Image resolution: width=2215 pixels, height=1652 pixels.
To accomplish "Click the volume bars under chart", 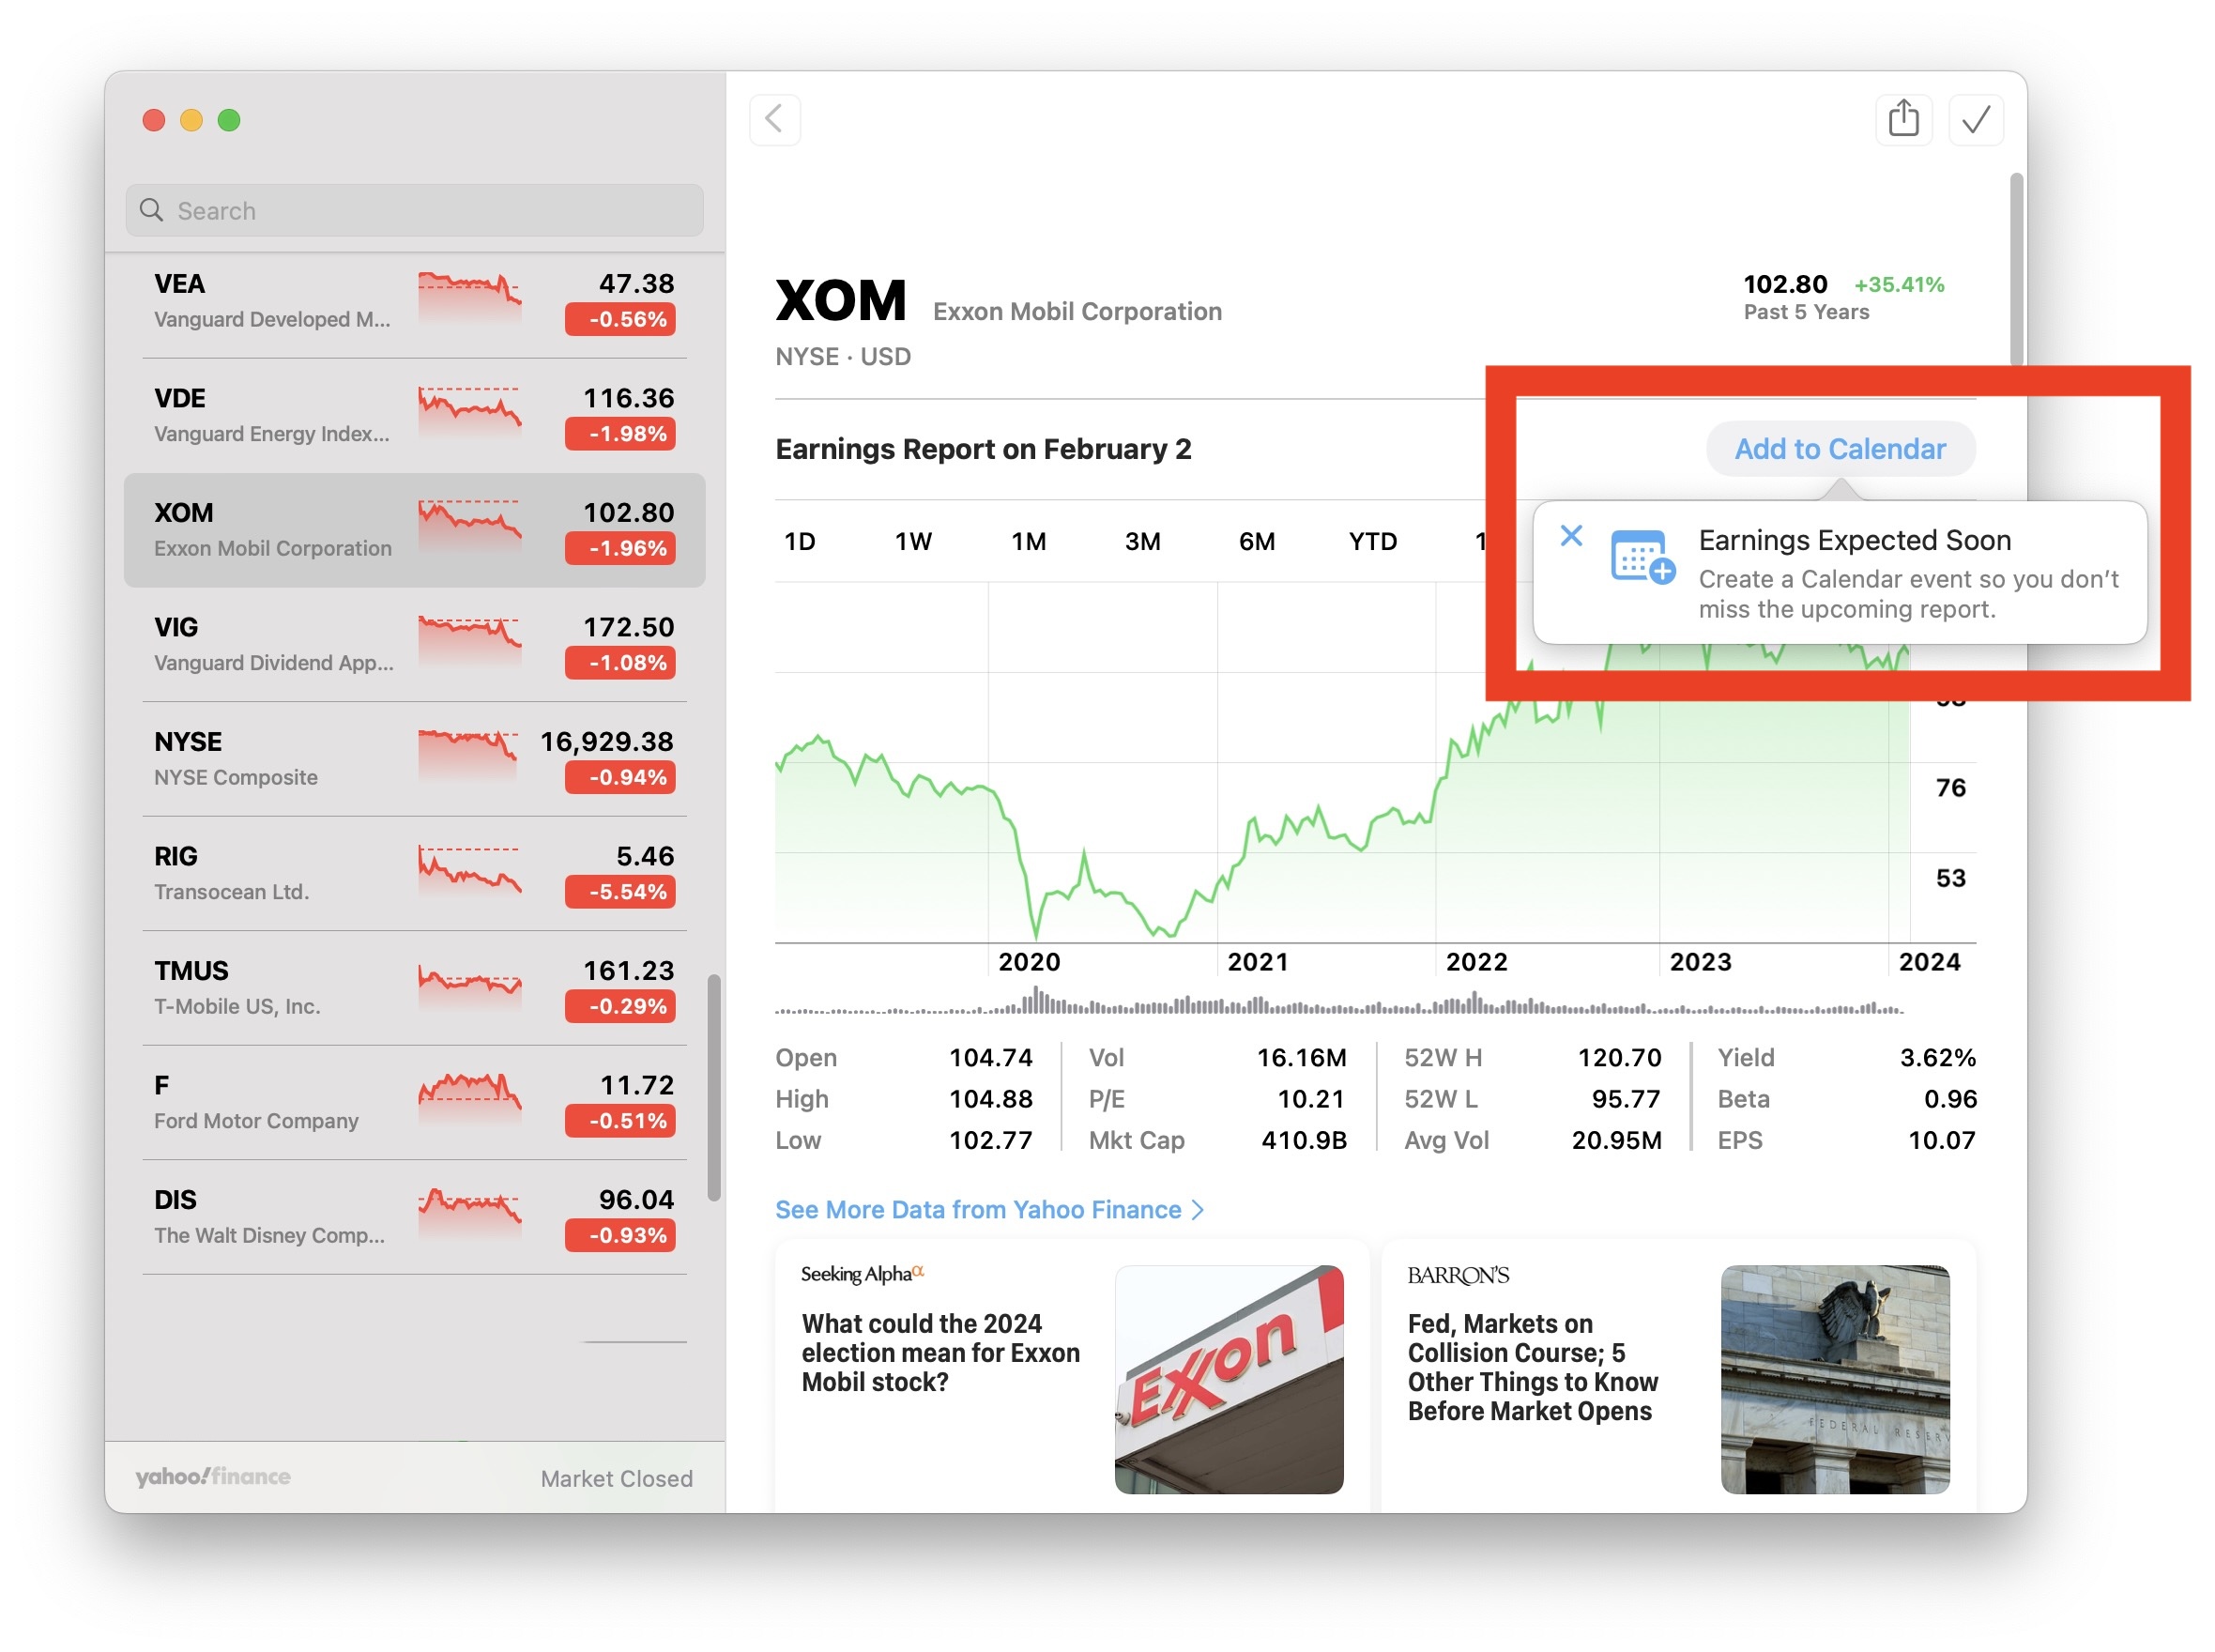I will click(x=1339, y=1001).
